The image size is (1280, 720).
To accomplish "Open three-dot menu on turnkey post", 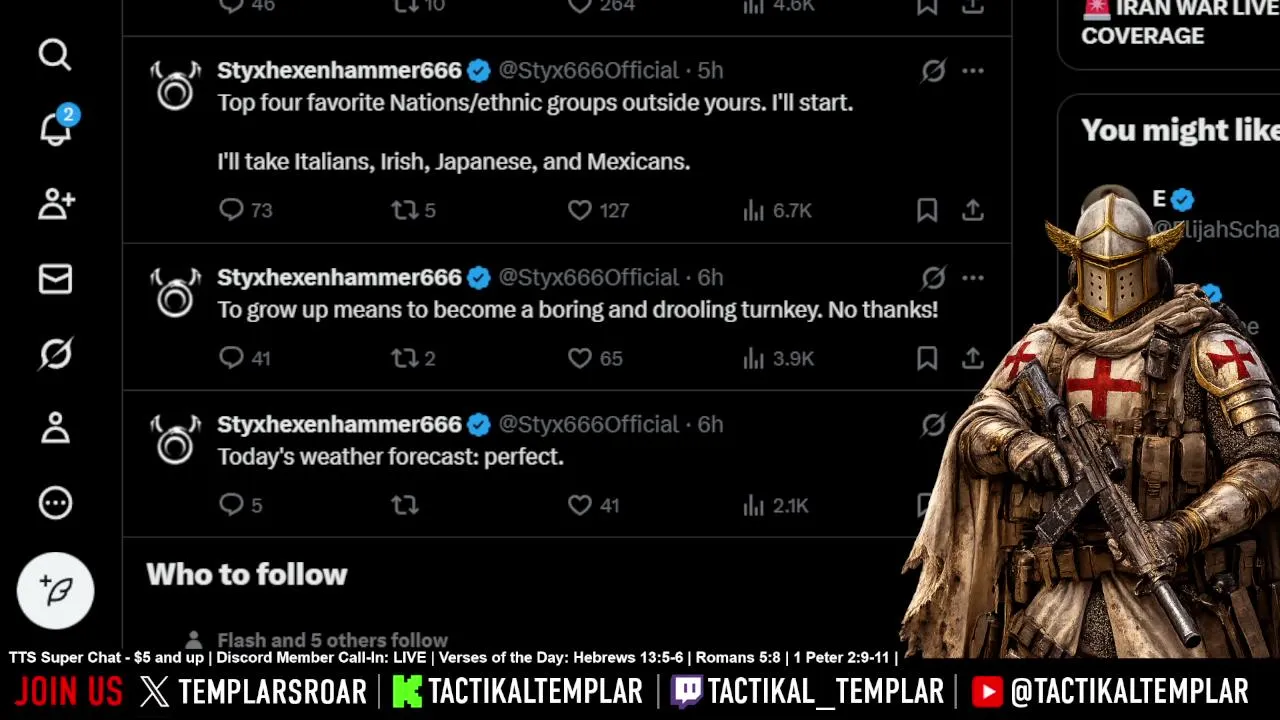I will tap(973, 278).
